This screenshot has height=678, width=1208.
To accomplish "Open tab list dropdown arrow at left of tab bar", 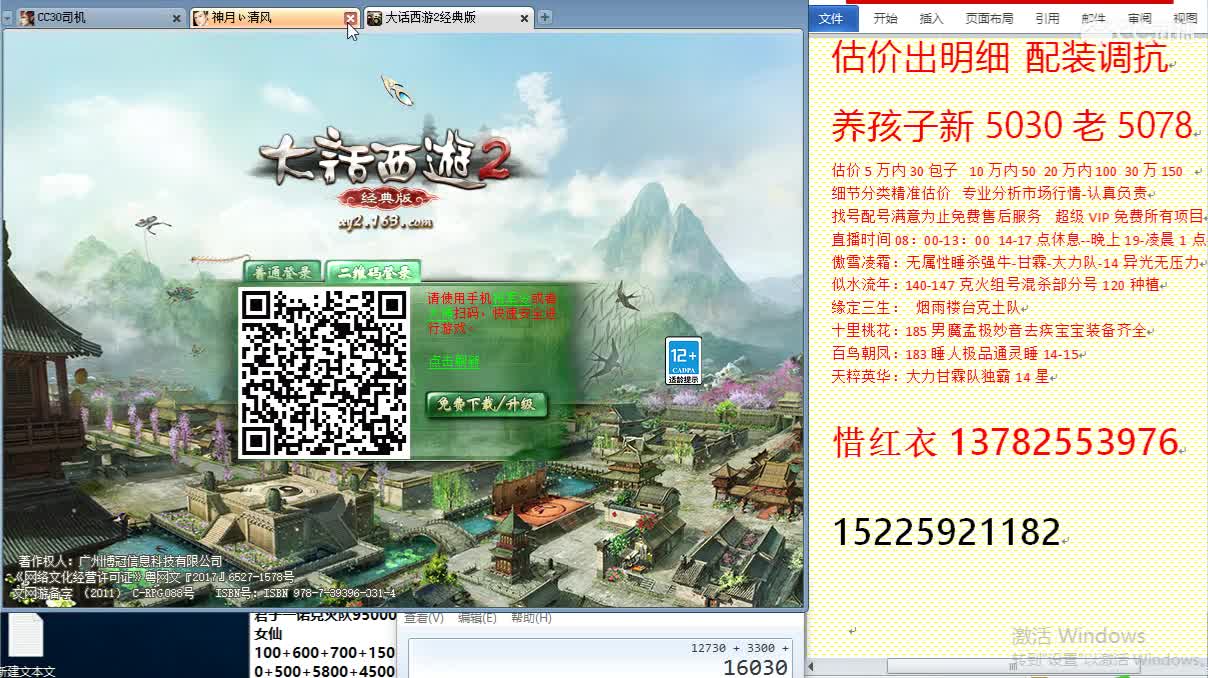I will coord(8,18).
